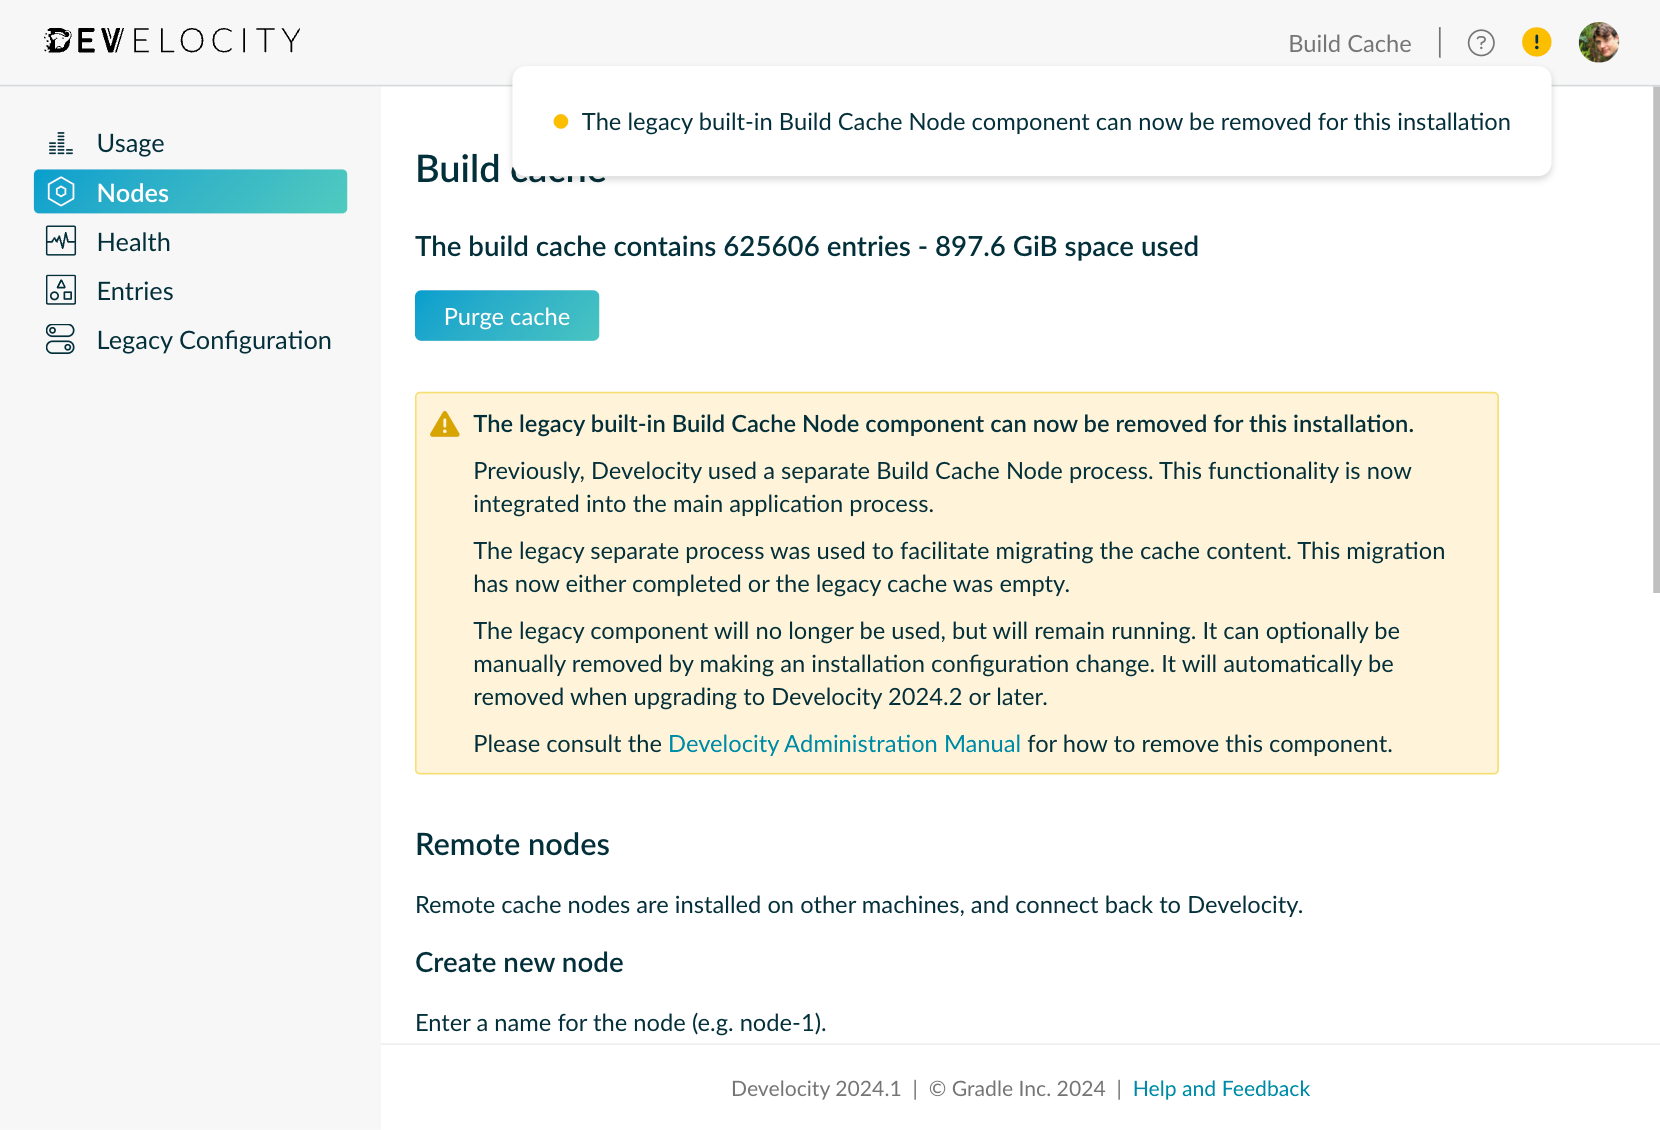Select the Nodes entry in the sidebar

pos(133,192)
